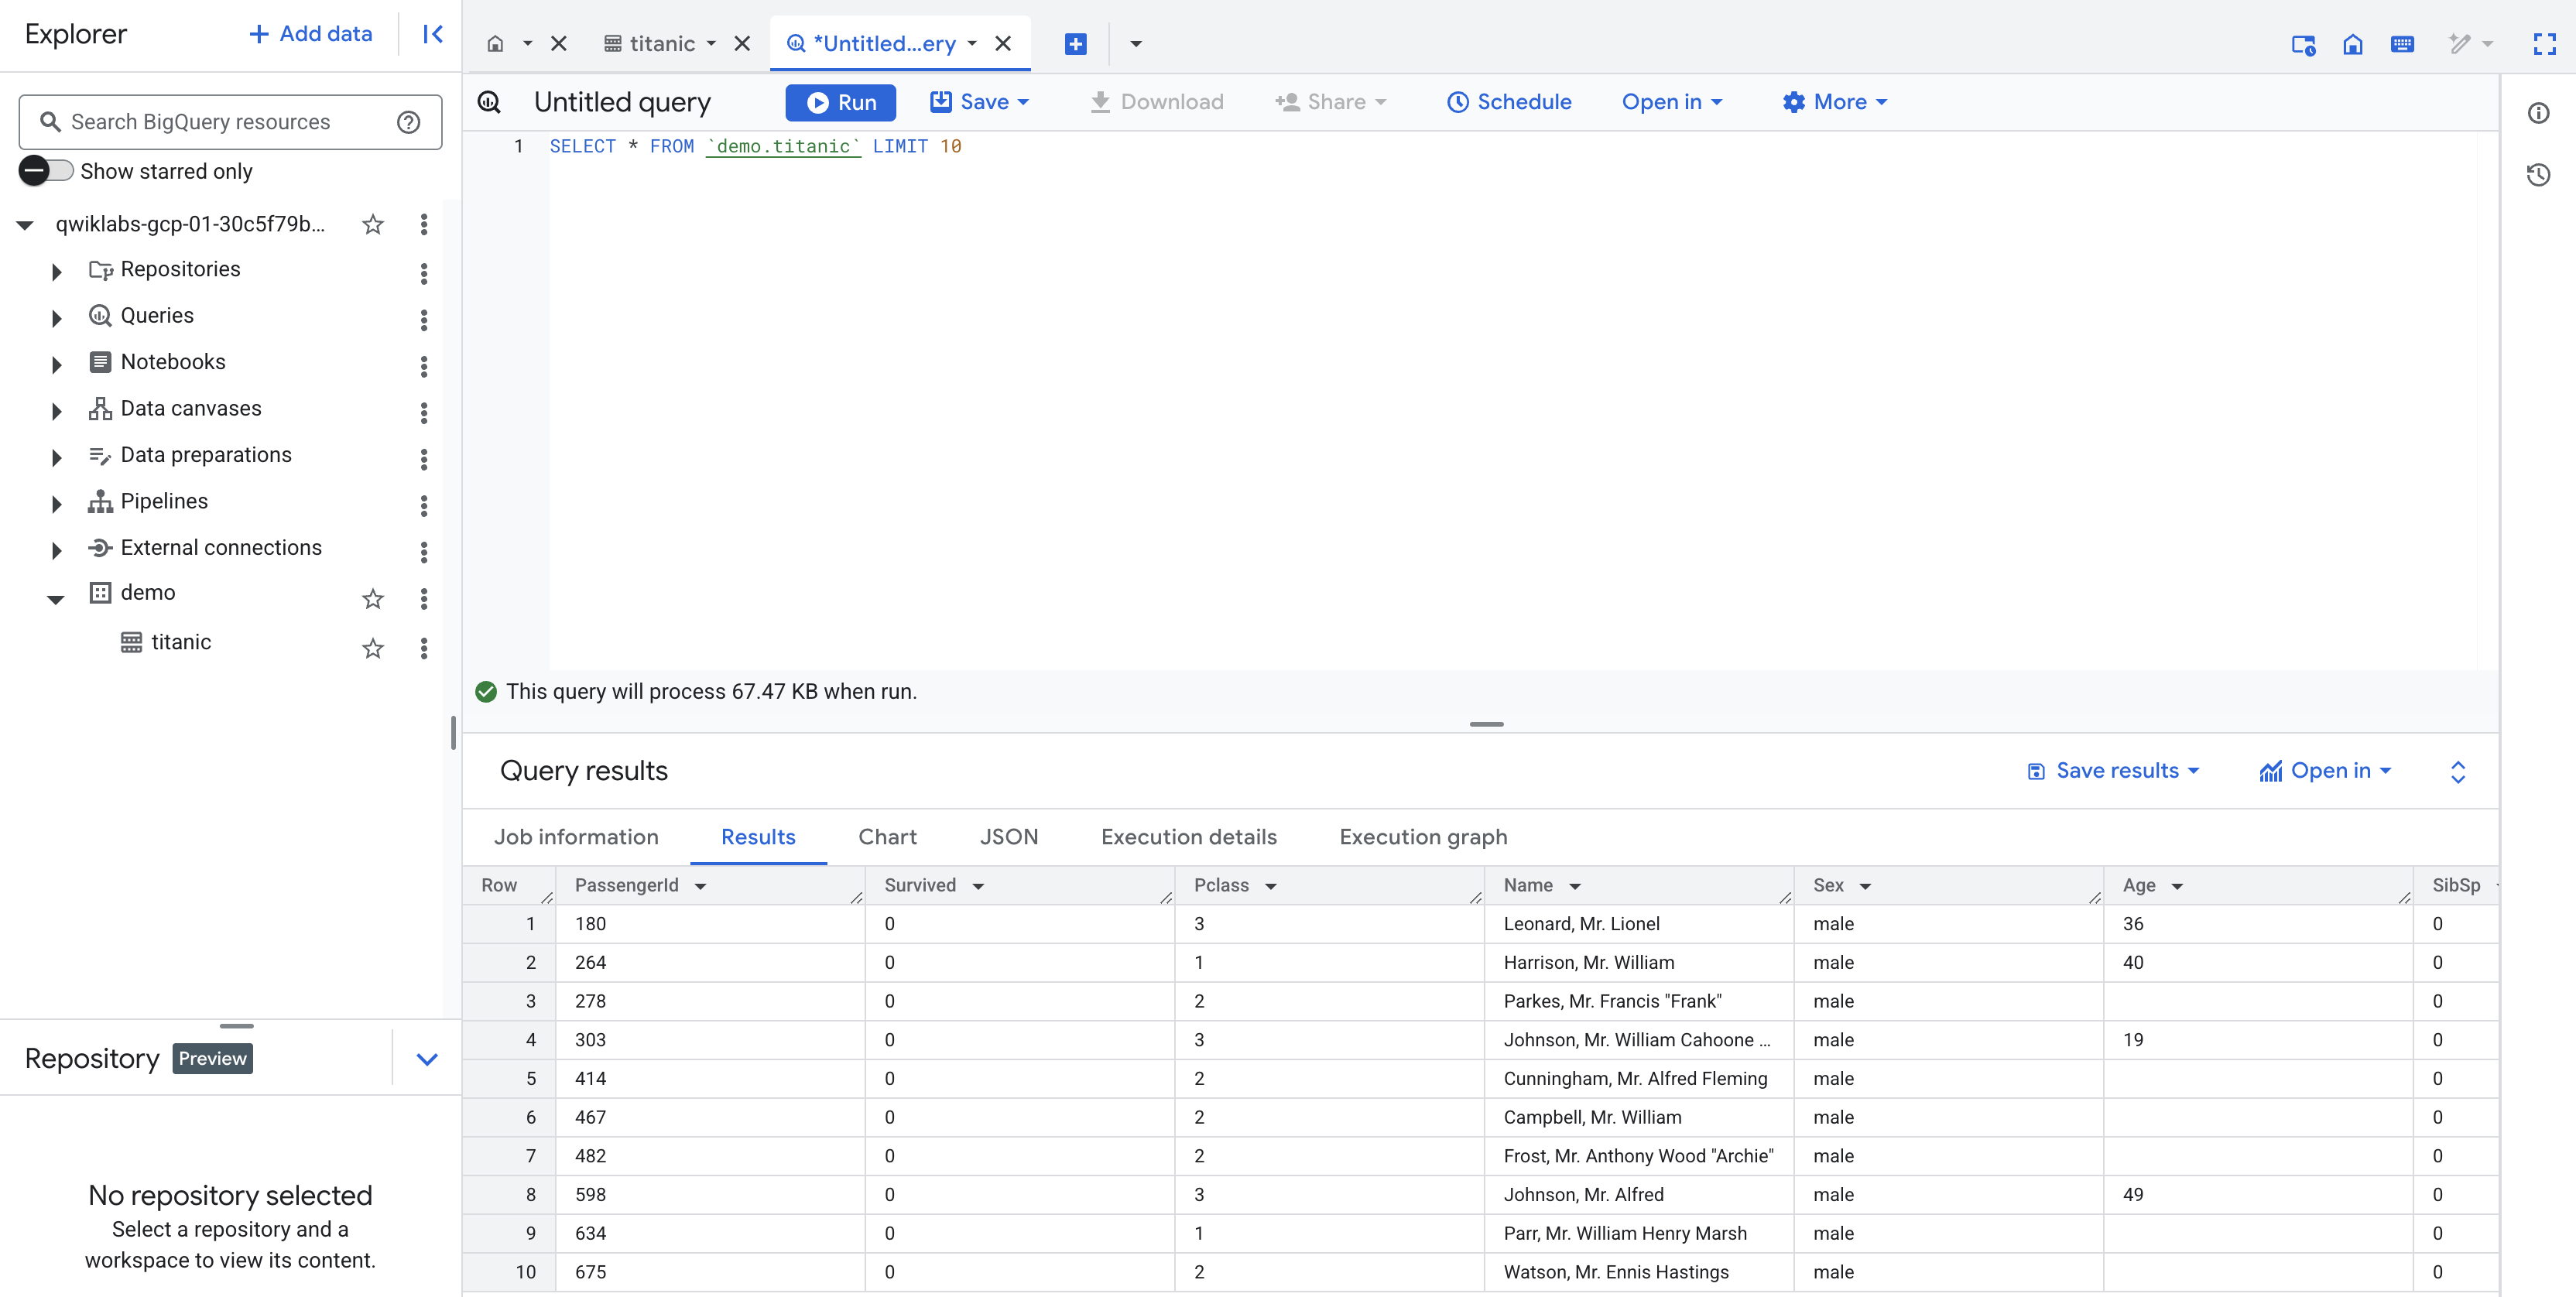Open actions menu for Notebooks

[x=424, y=366]
